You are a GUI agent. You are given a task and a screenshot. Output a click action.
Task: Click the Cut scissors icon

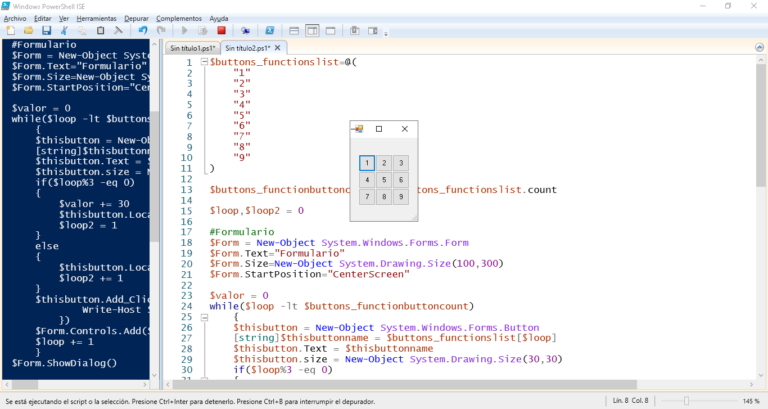coord(64,30)
